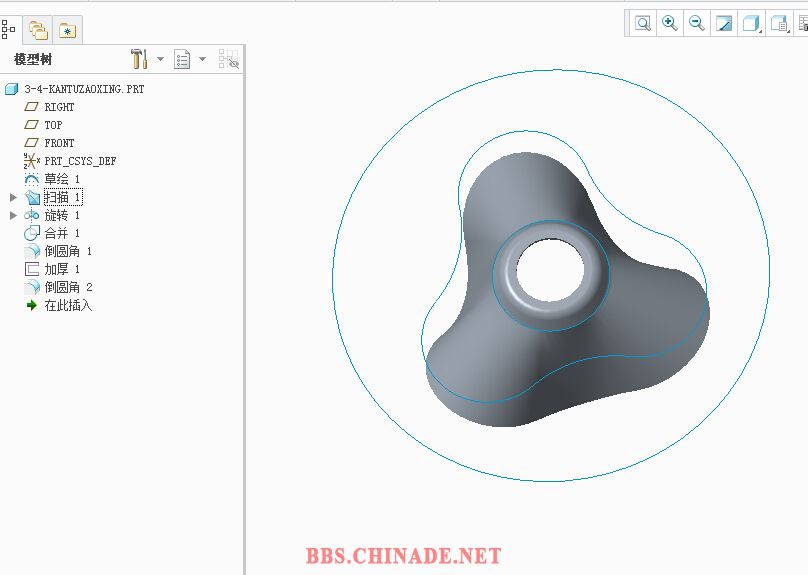Select the 旋转 1 feature label
This screenshot has width=808, height=575.
62,215
